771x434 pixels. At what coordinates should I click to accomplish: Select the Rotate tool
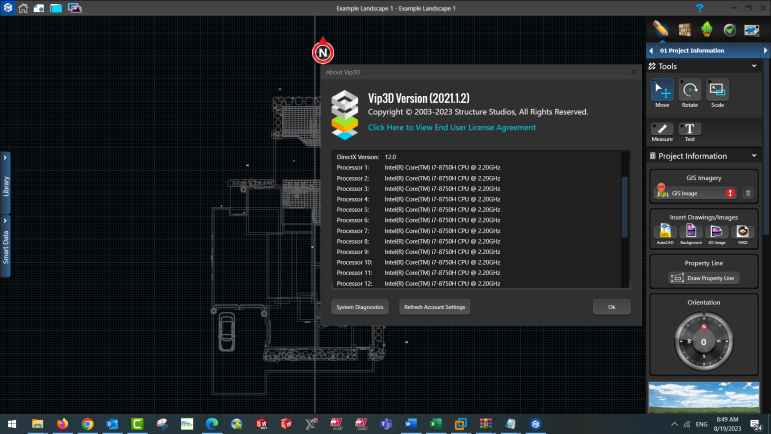click(x=689, y=94)
